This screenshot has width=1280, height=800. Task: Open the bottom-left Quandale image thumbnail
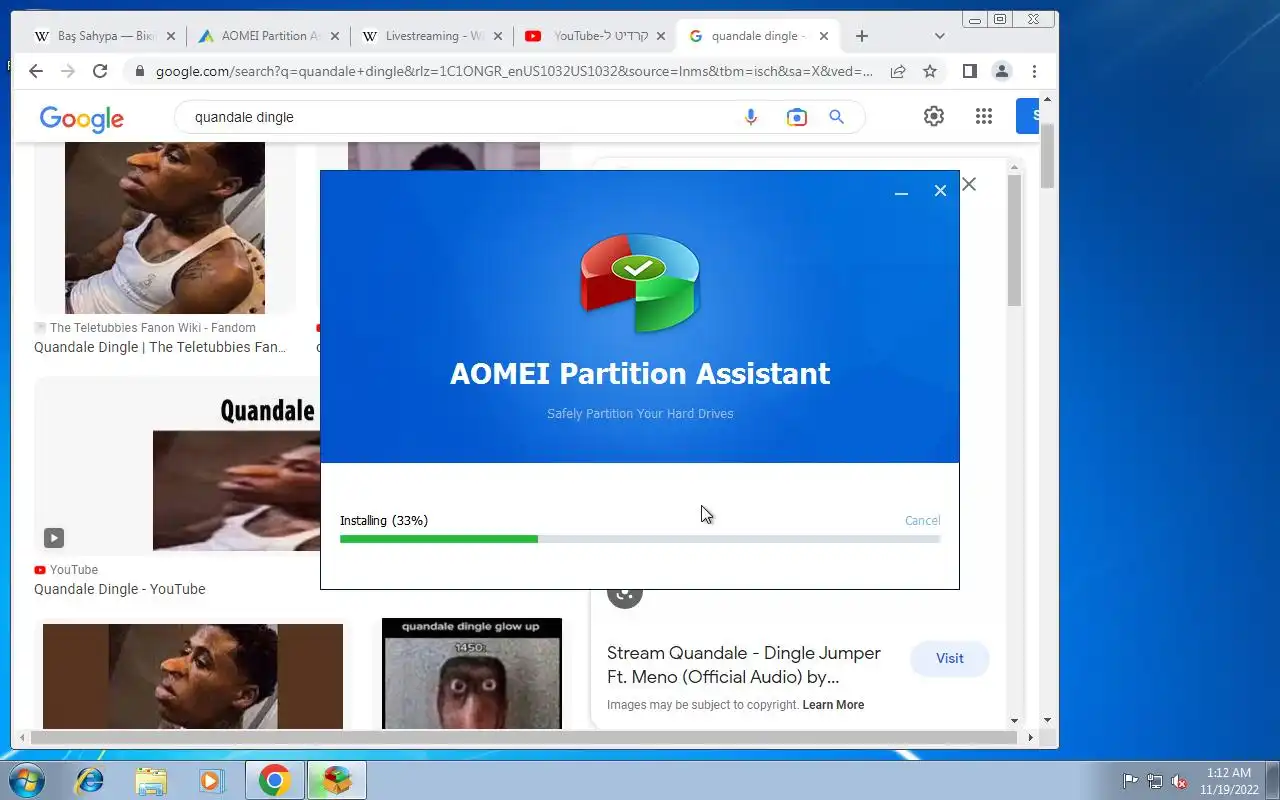[193, 677]
